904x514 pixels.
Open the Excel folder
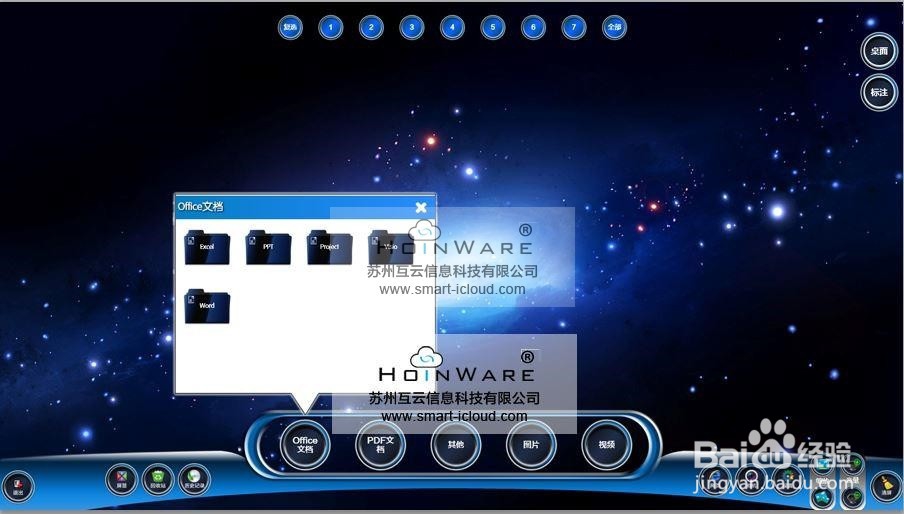207,247
